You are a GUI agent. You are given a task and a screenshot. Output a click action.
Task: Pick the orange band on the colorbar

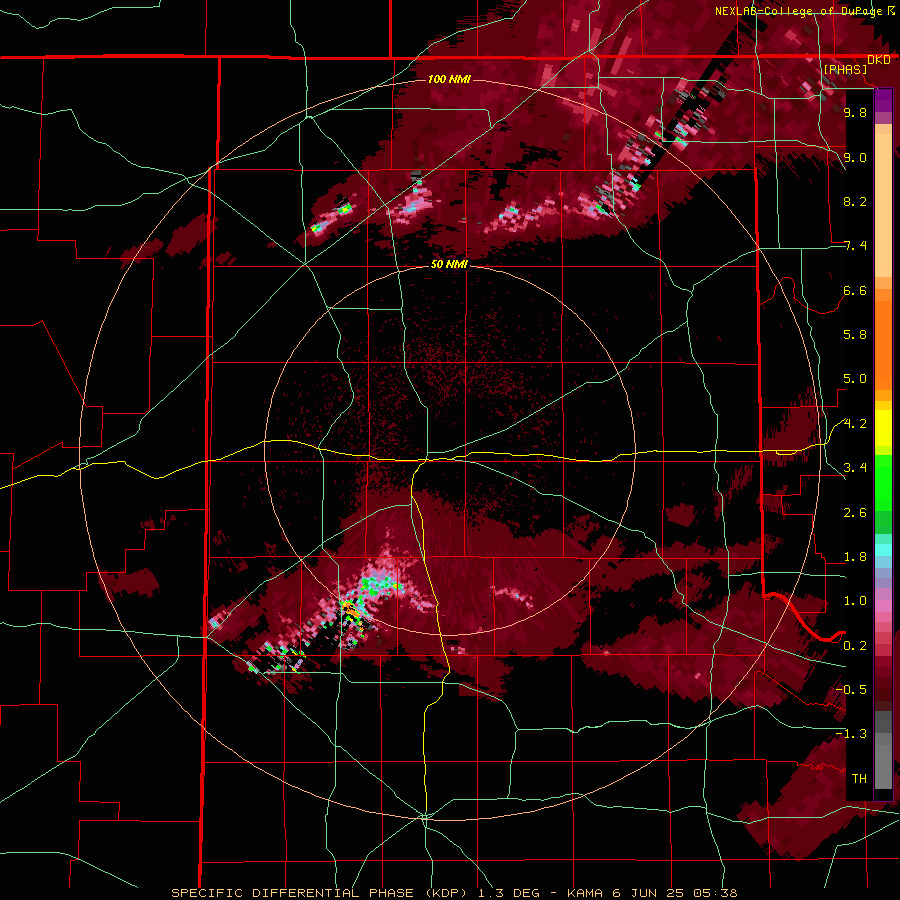click(883, 344)
